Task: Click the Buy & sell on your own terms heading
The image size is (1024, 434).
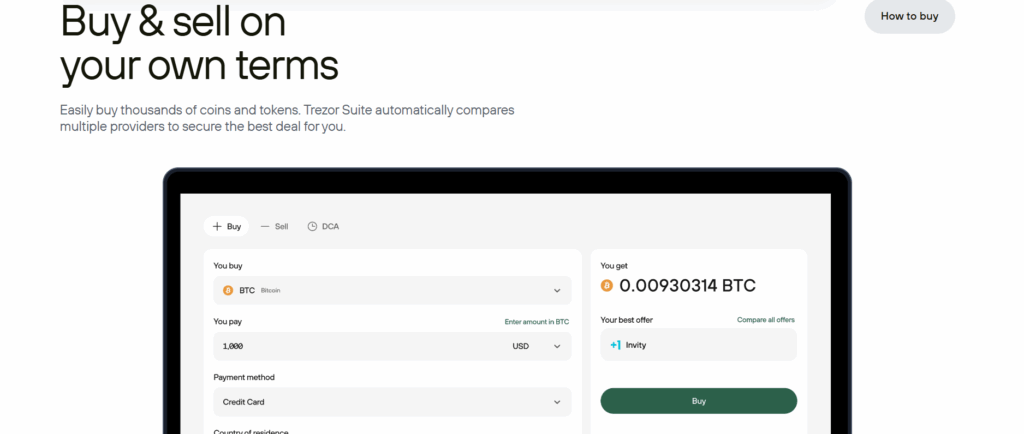Action: pyautogui.click(x=199, y=42)
